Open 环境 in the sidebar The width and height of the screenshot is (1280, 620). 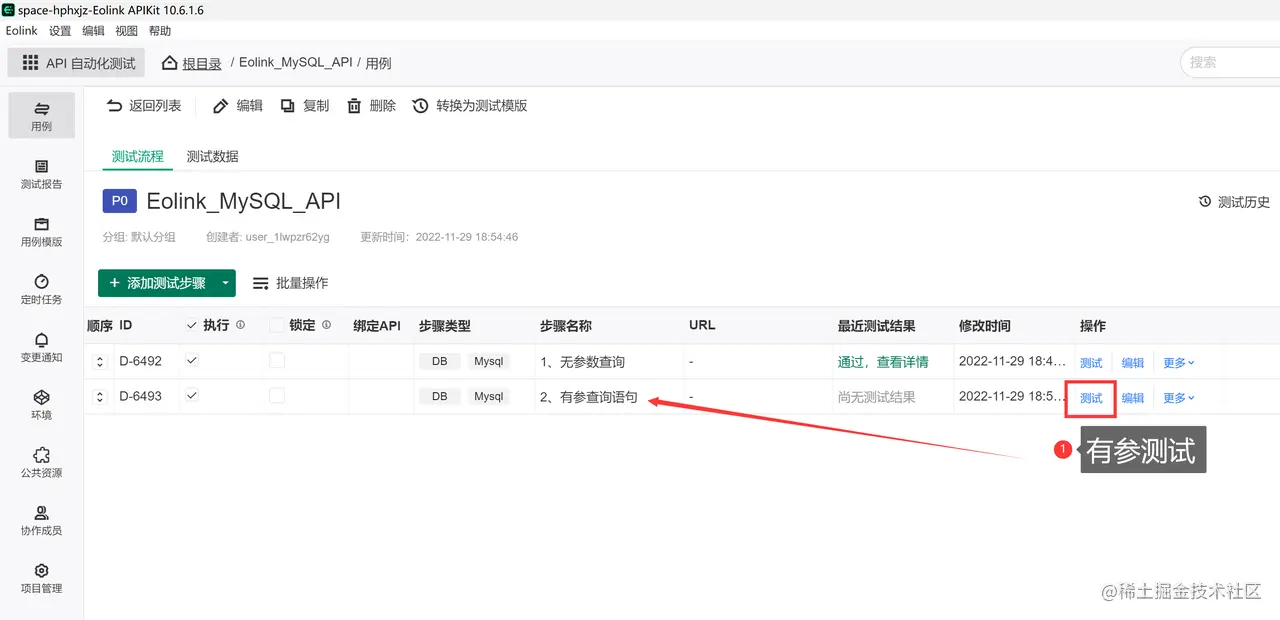coord(41,405)
